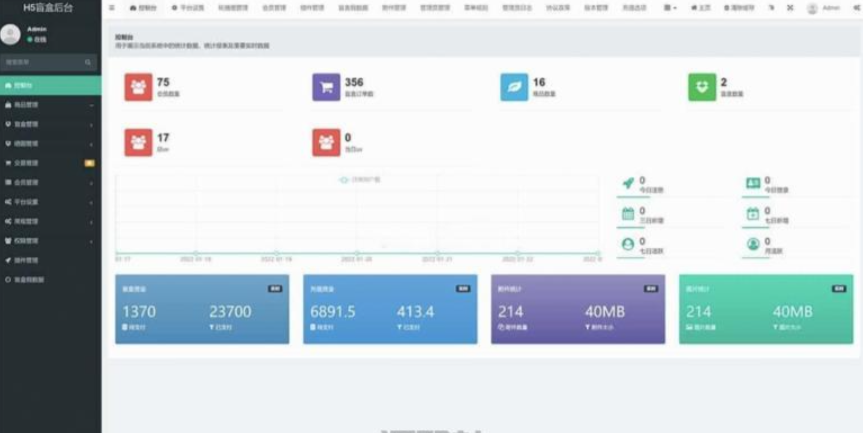Open the Admin user menu in top bar
Screen dimensions: 863x433
point(824,8)
